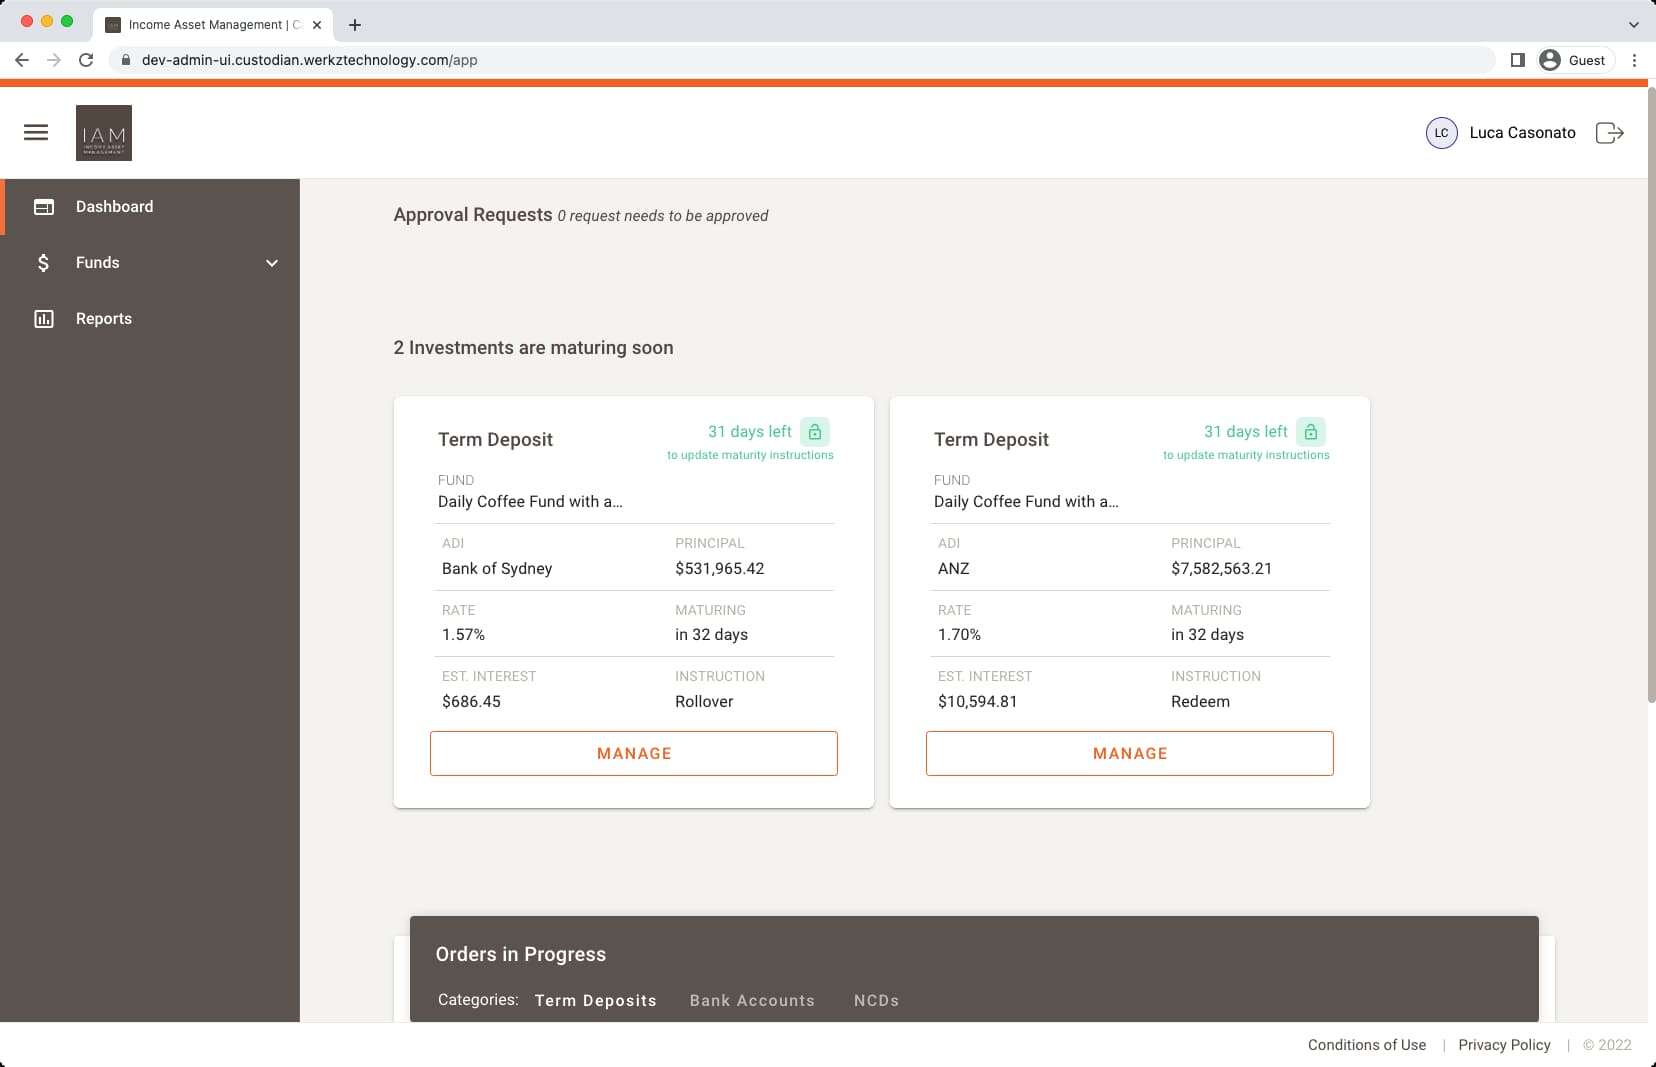Click MANAGE on the Bank of Sydney deposit
Image resolution: width=1656 pixels, height=1067 pixels.
point(634,753)
